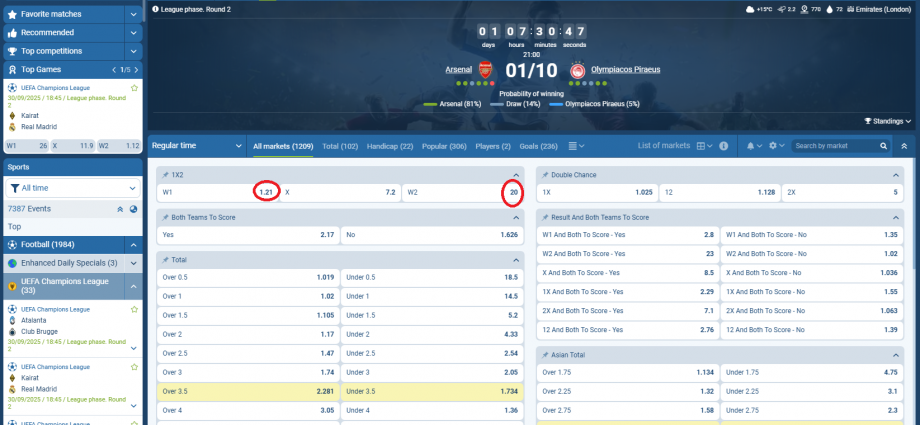920x425 pixels.
Task: Click the Top Games medal icon
Action: 12,70
